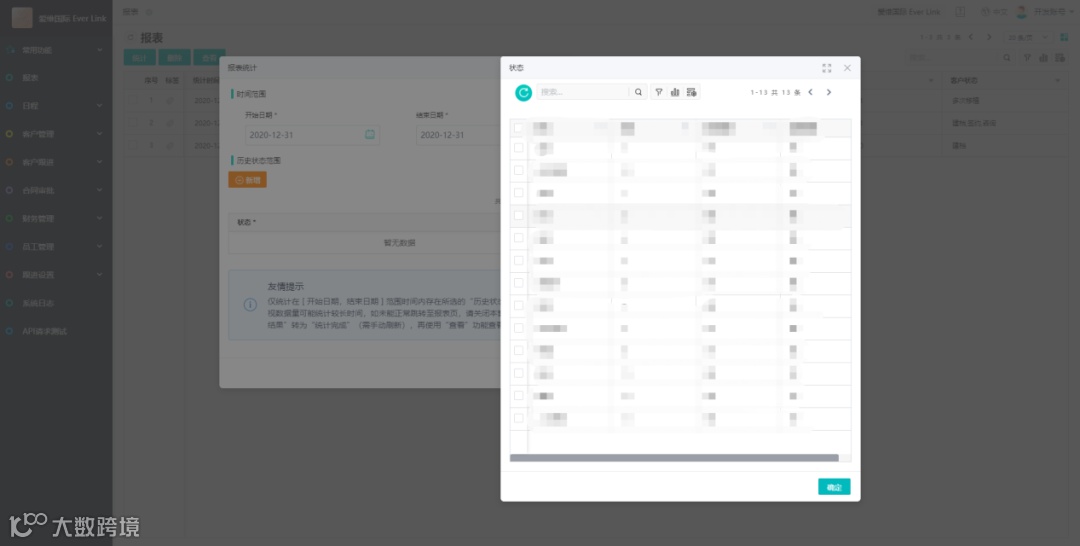Screen dimensions: 1080x546
Task: Open the bar chart icon in 状态 dialog
Action: coord(675,92)
